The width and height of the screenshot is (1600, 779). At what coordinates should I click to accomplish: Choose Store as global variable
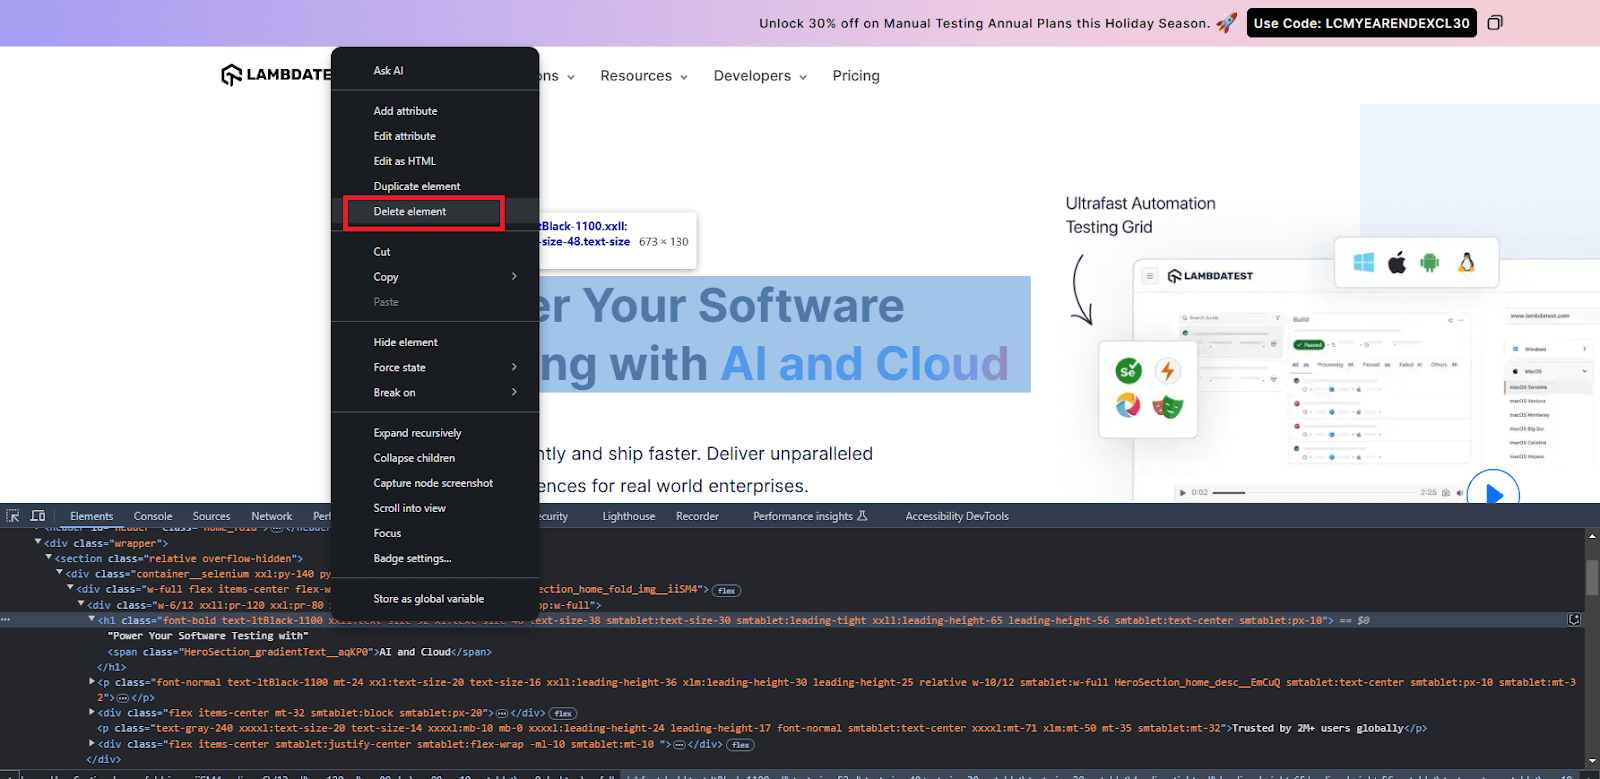435,599
